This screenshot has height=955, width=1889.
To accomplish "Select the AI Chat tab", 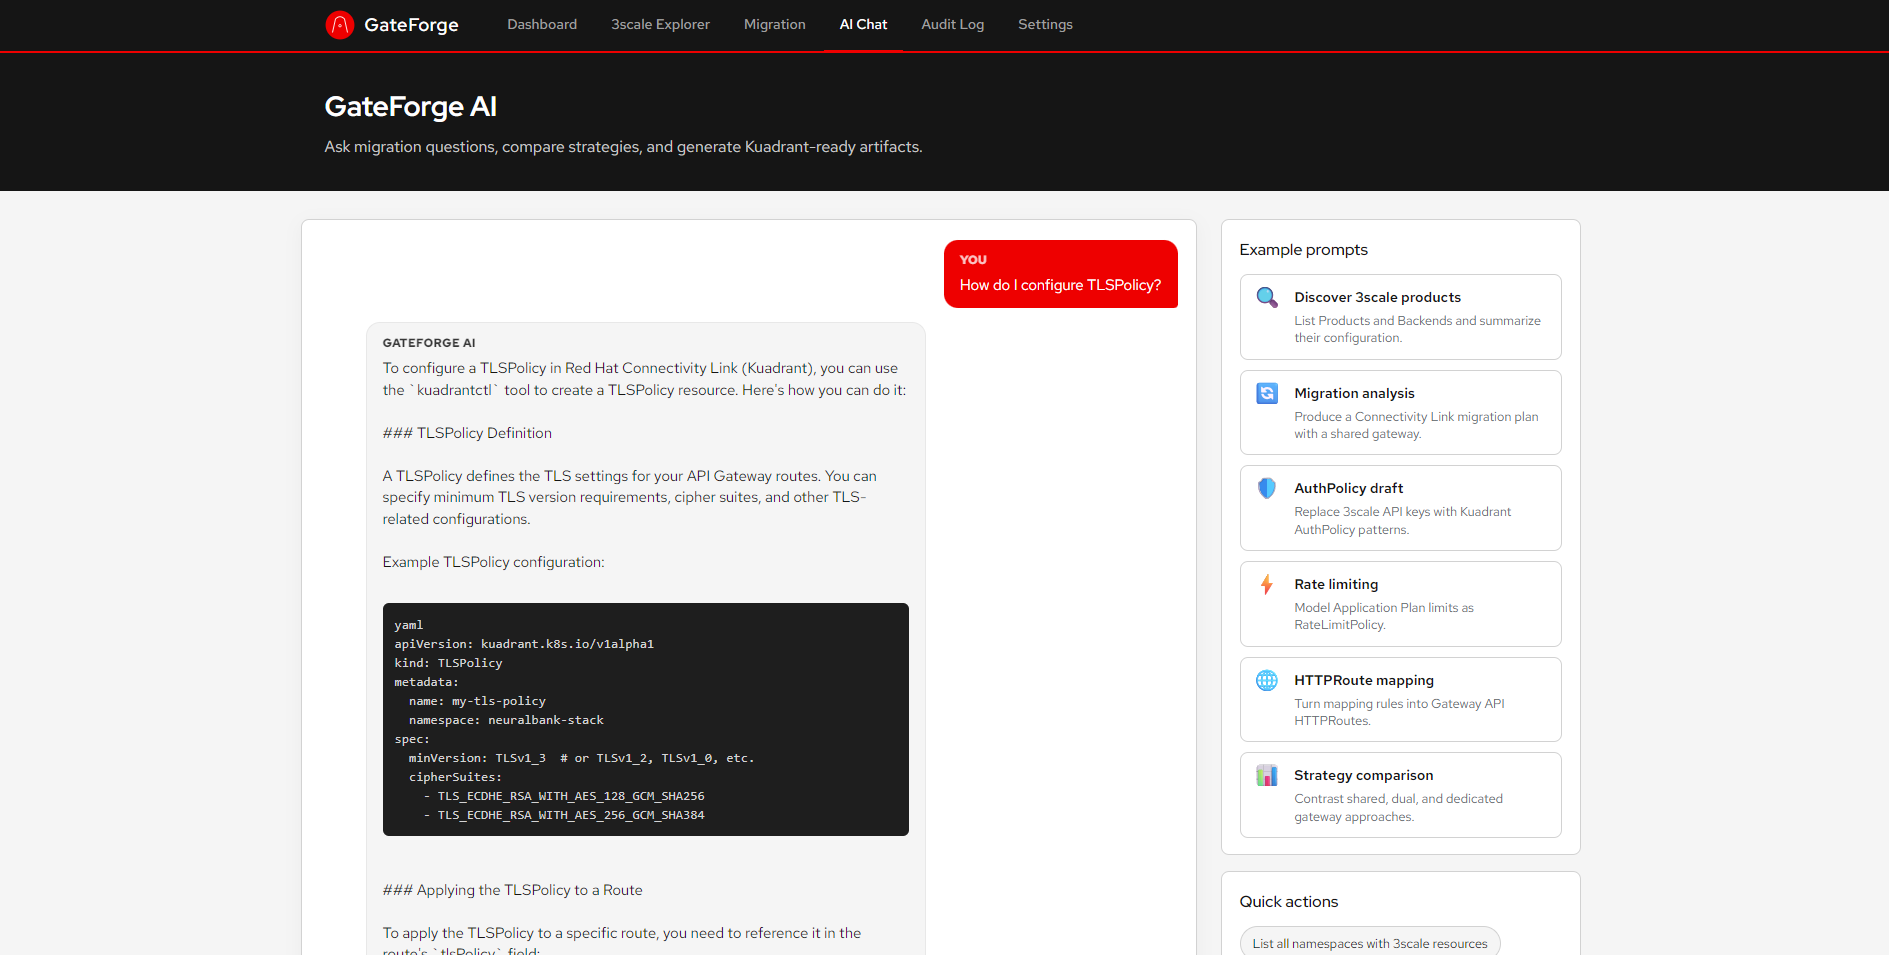I will point(863,25).
